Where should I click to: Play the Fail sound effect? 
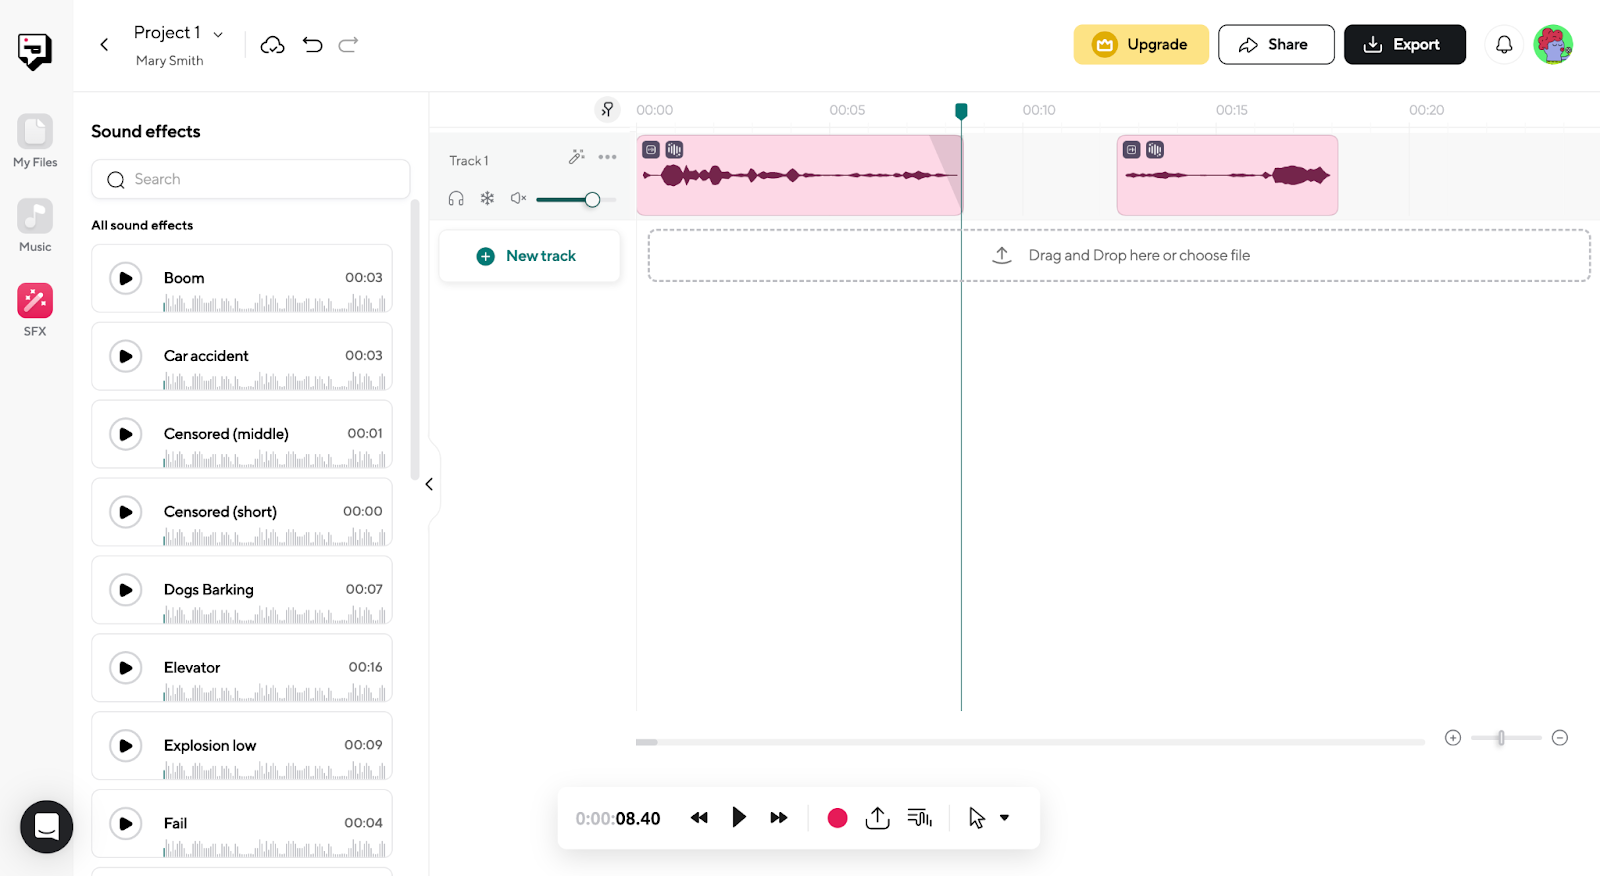point(125,824)
